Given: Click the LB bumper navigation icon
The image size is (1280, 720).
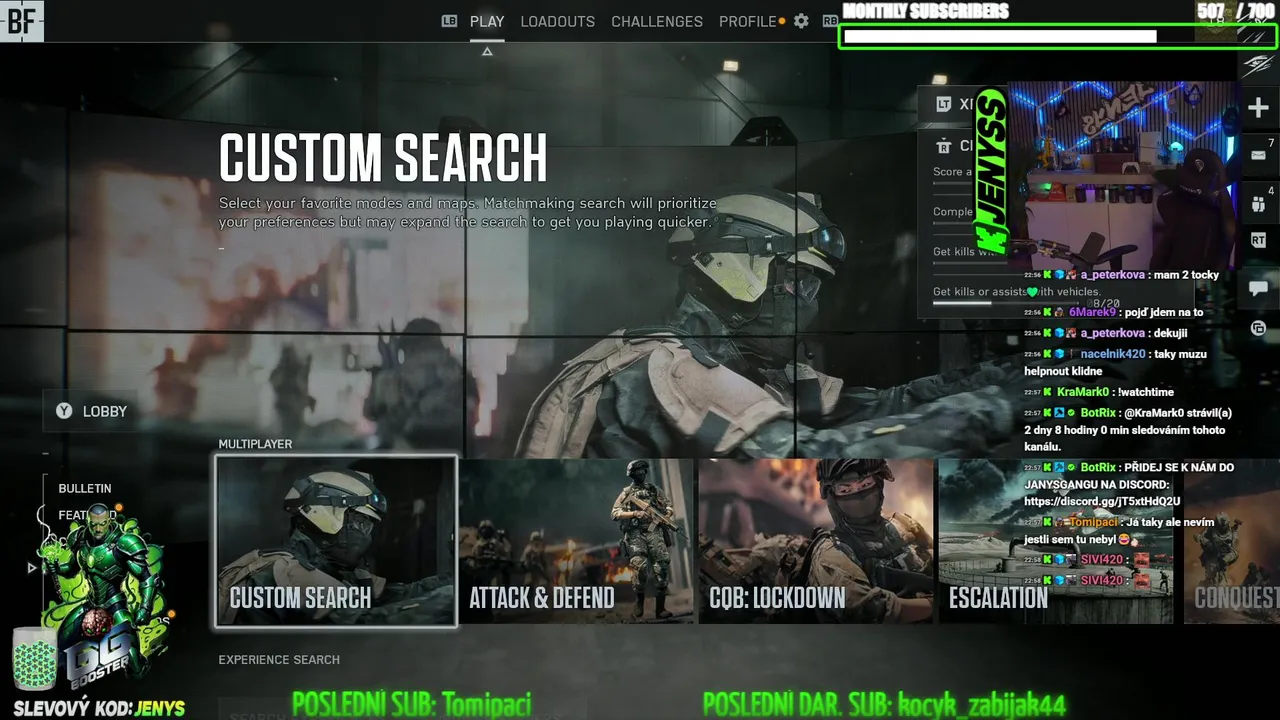Looking at the screenshot, I should pos(449,21).
